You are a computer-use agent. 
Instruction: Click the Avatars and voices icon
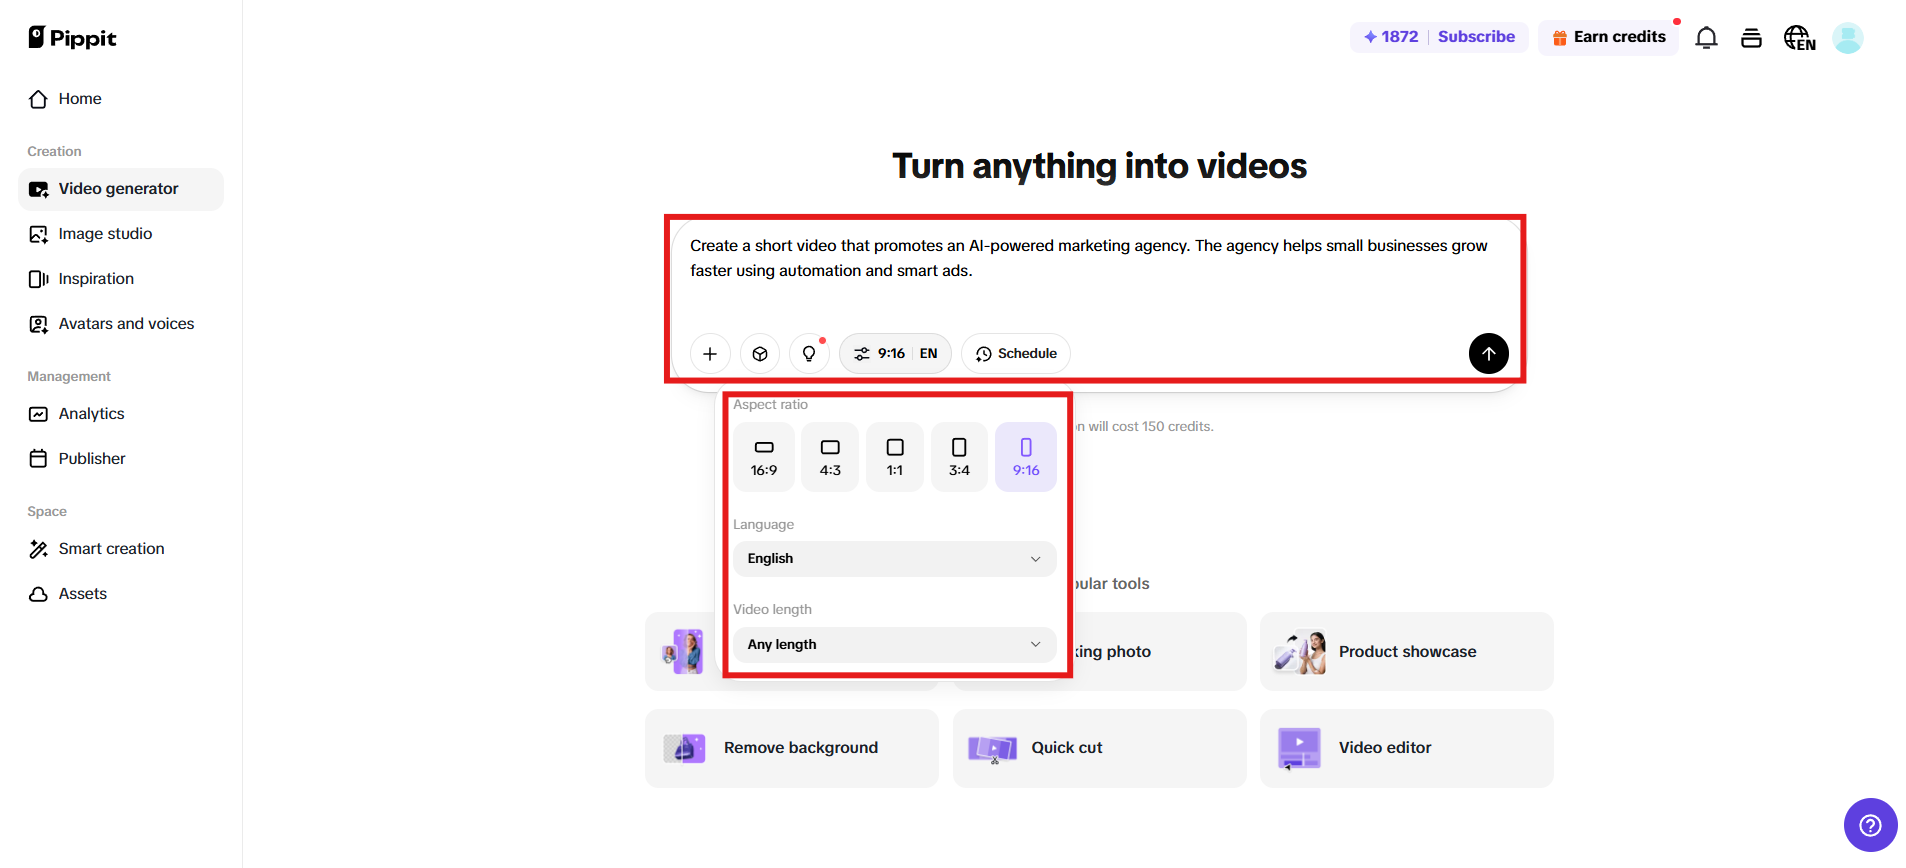click(38, 324)
